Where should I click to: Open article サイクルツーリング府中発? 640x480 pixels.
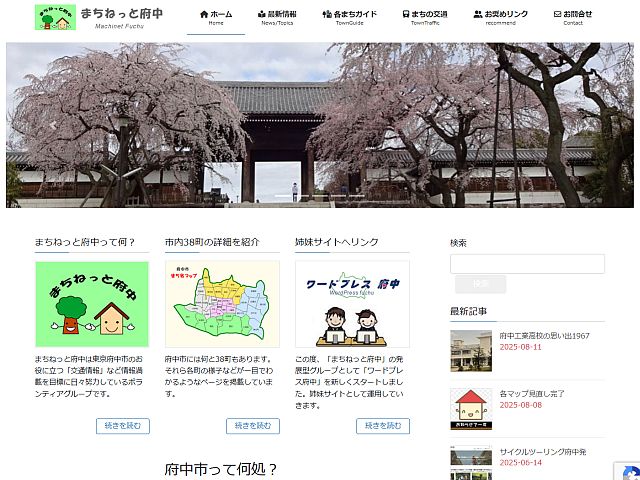tap(543, 452)
